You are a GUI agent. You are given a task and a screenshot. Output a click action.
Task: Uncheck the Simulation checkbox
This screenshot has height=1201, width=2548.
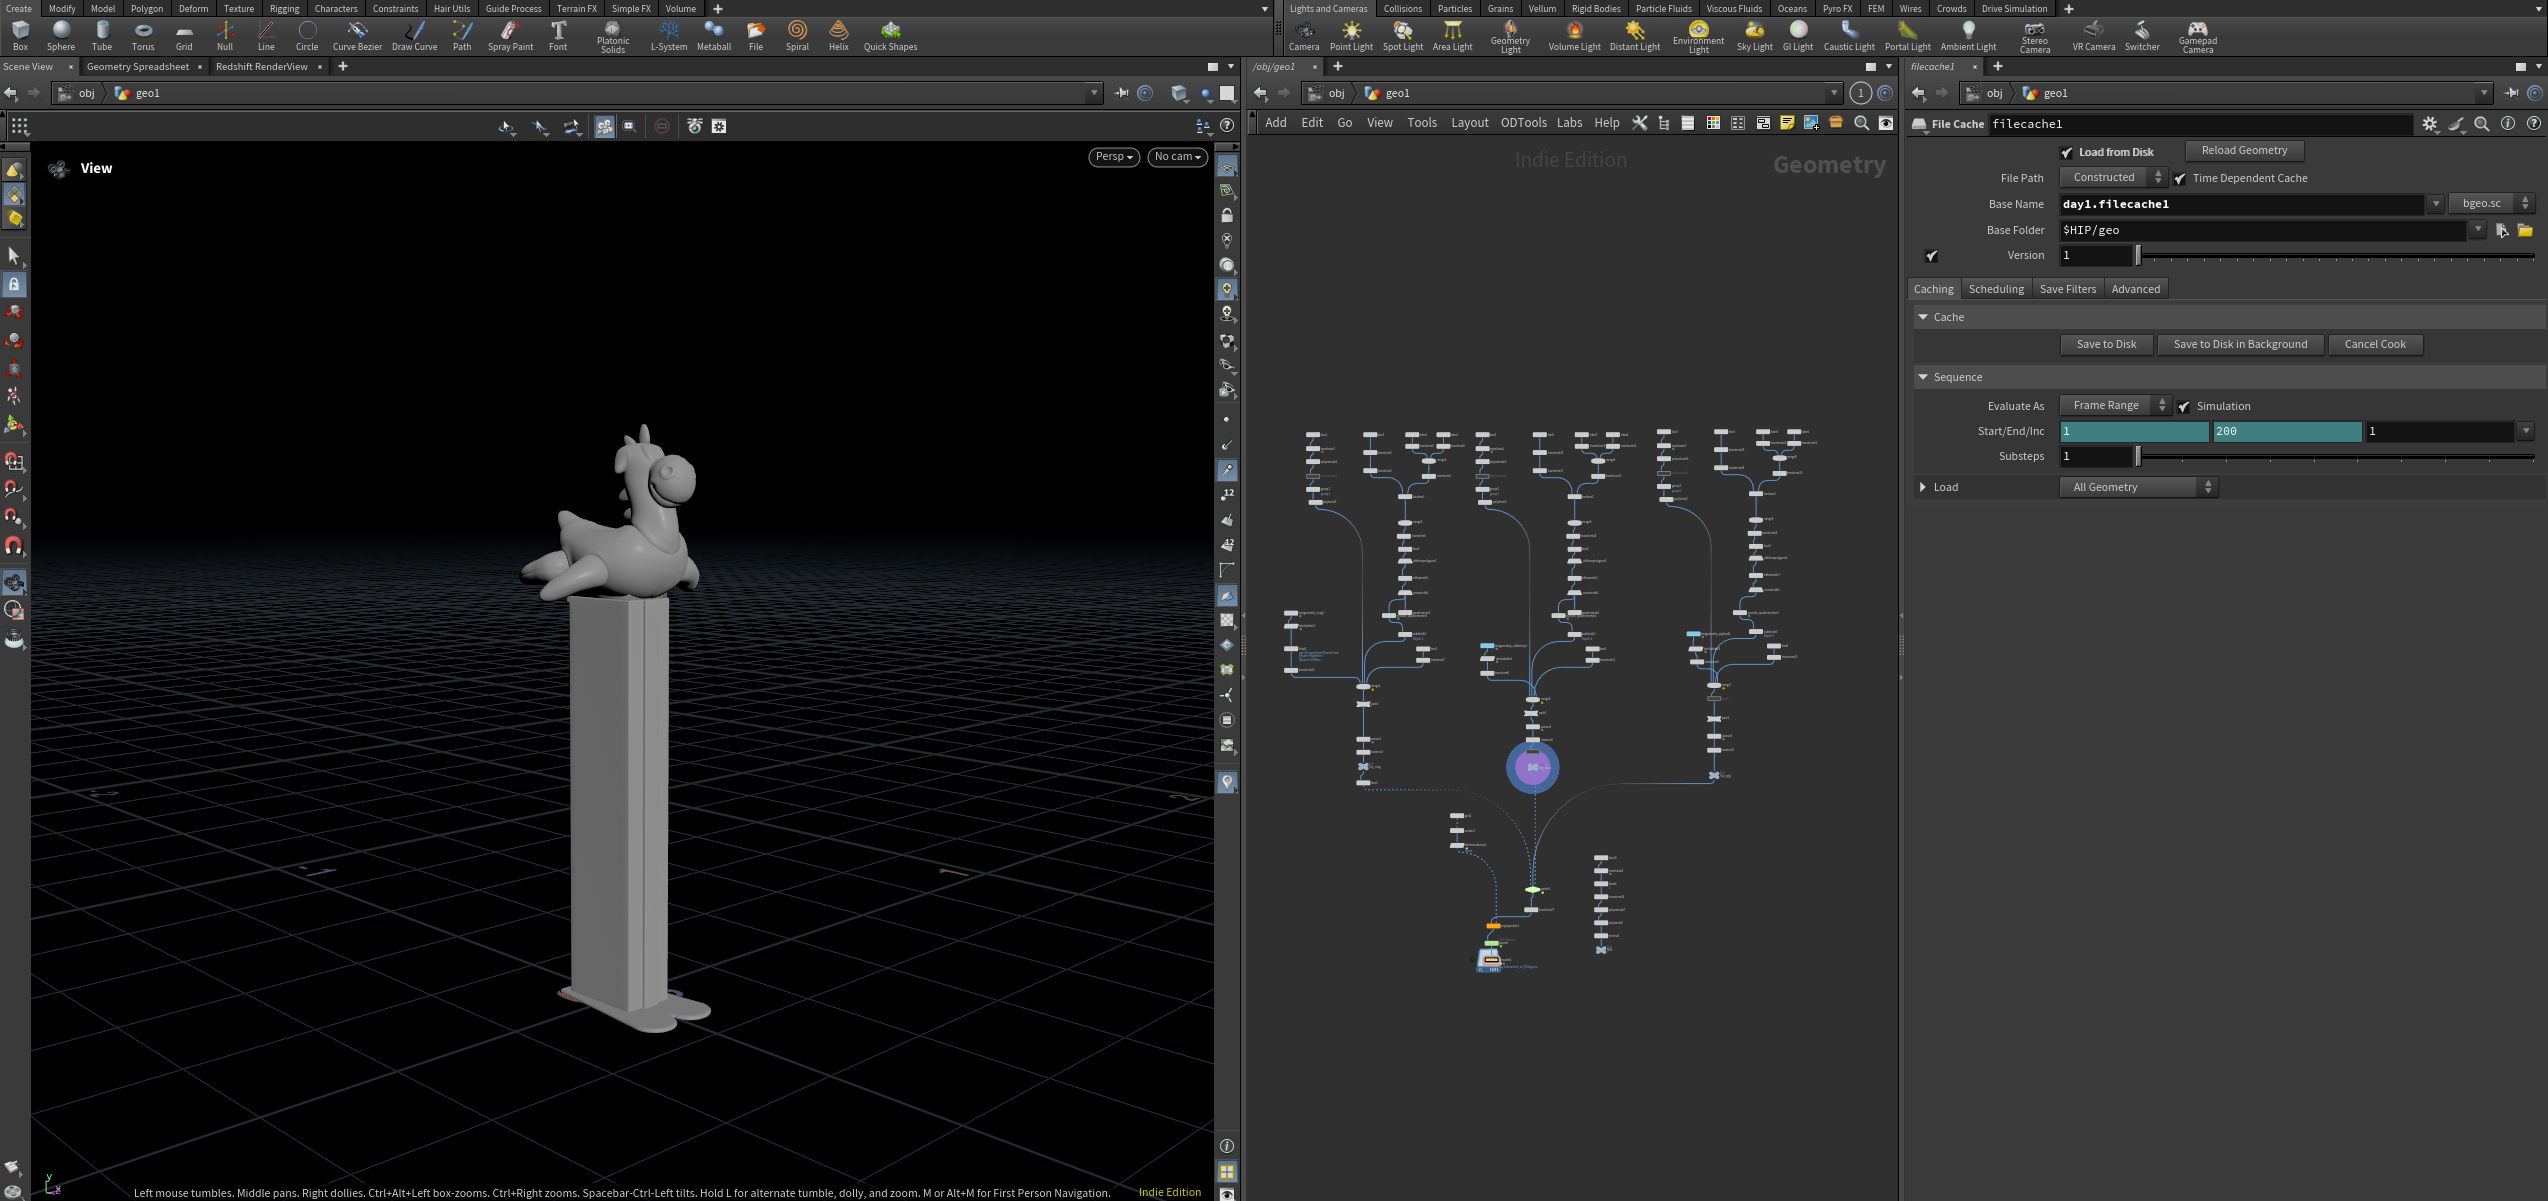[x=2184, y=406]
